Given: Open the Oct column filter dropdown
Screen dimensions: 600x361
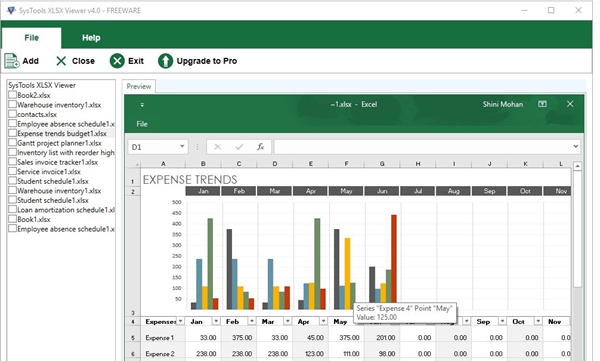Looking at the screenshot, I should point(538,321).
